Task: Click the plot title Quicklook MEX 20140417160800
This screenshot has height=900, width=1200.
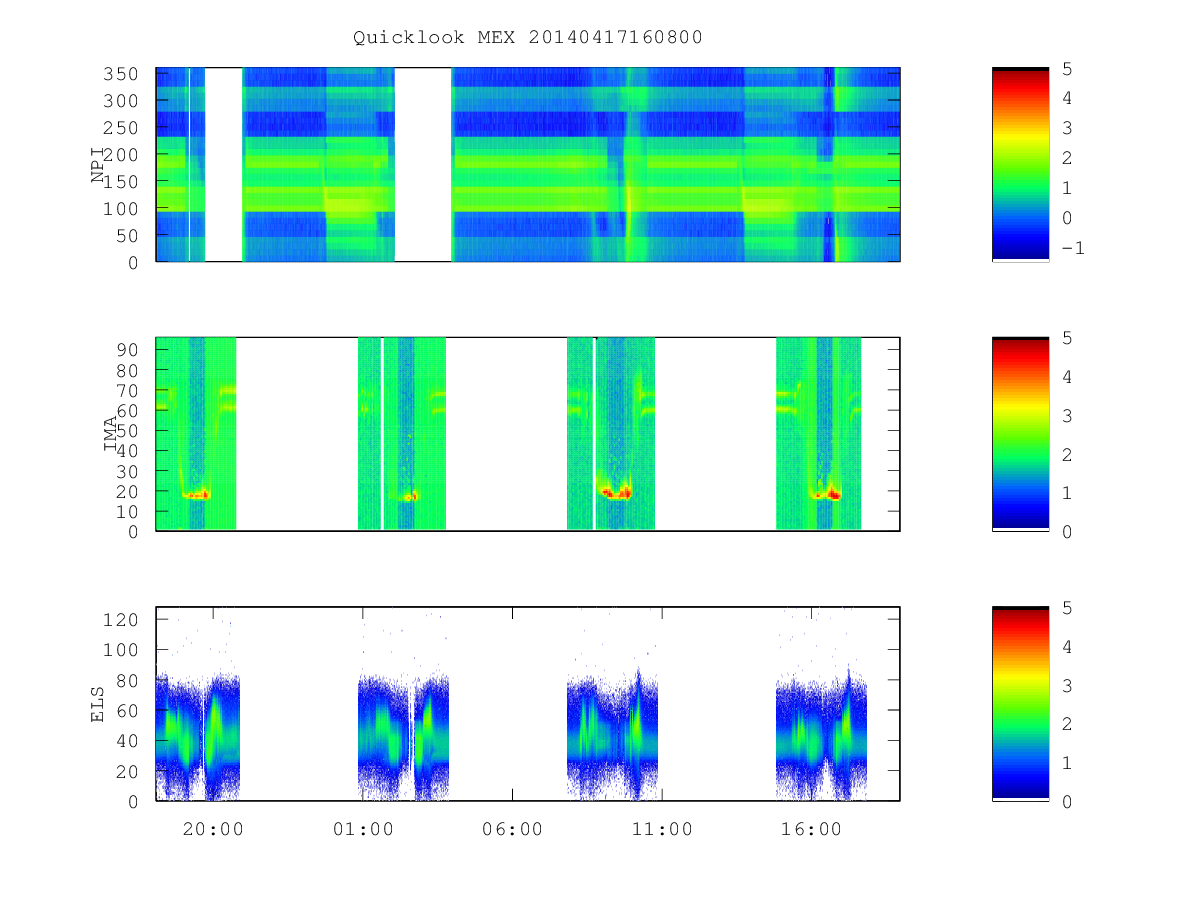Action: 527,37
